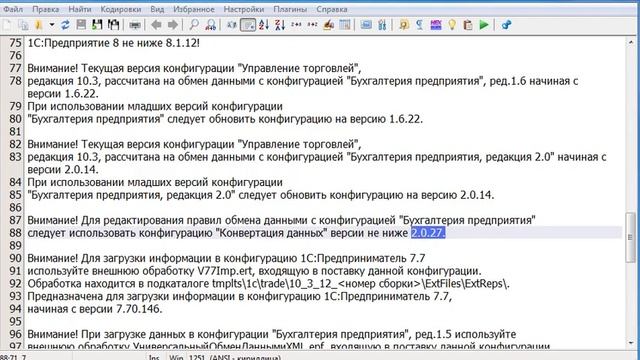Click the brush highlight icon
The width and height of the screenshot is (640, 360).
click(329, 25)
